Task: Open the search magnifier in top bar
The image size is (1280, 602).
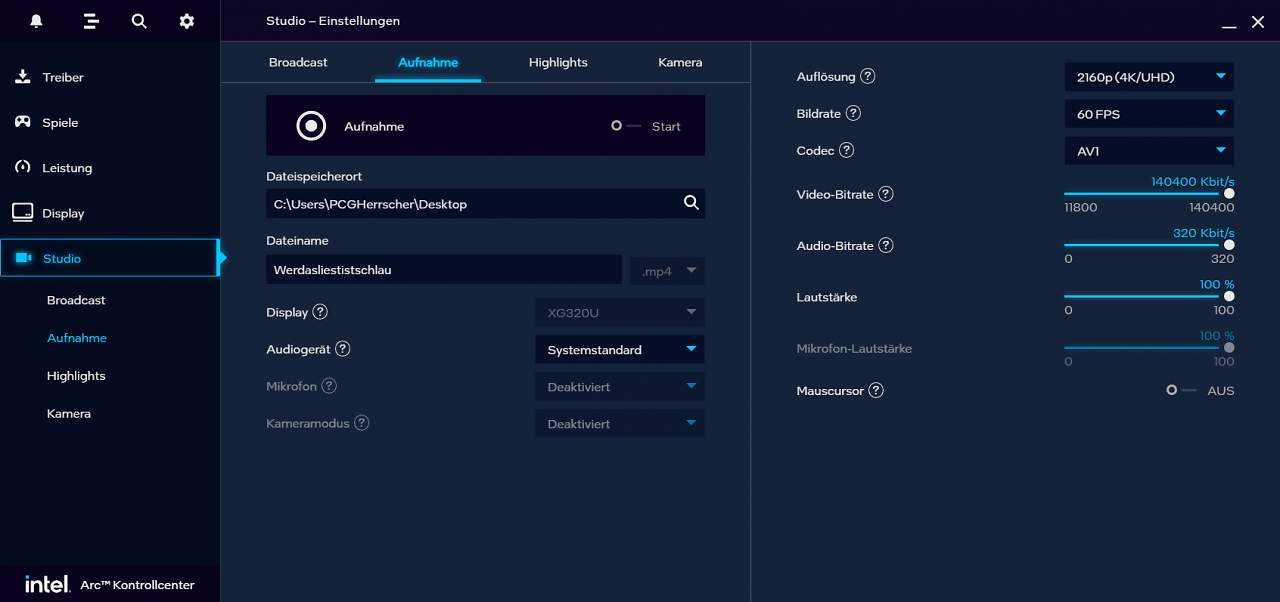Action: click(139, 21)
